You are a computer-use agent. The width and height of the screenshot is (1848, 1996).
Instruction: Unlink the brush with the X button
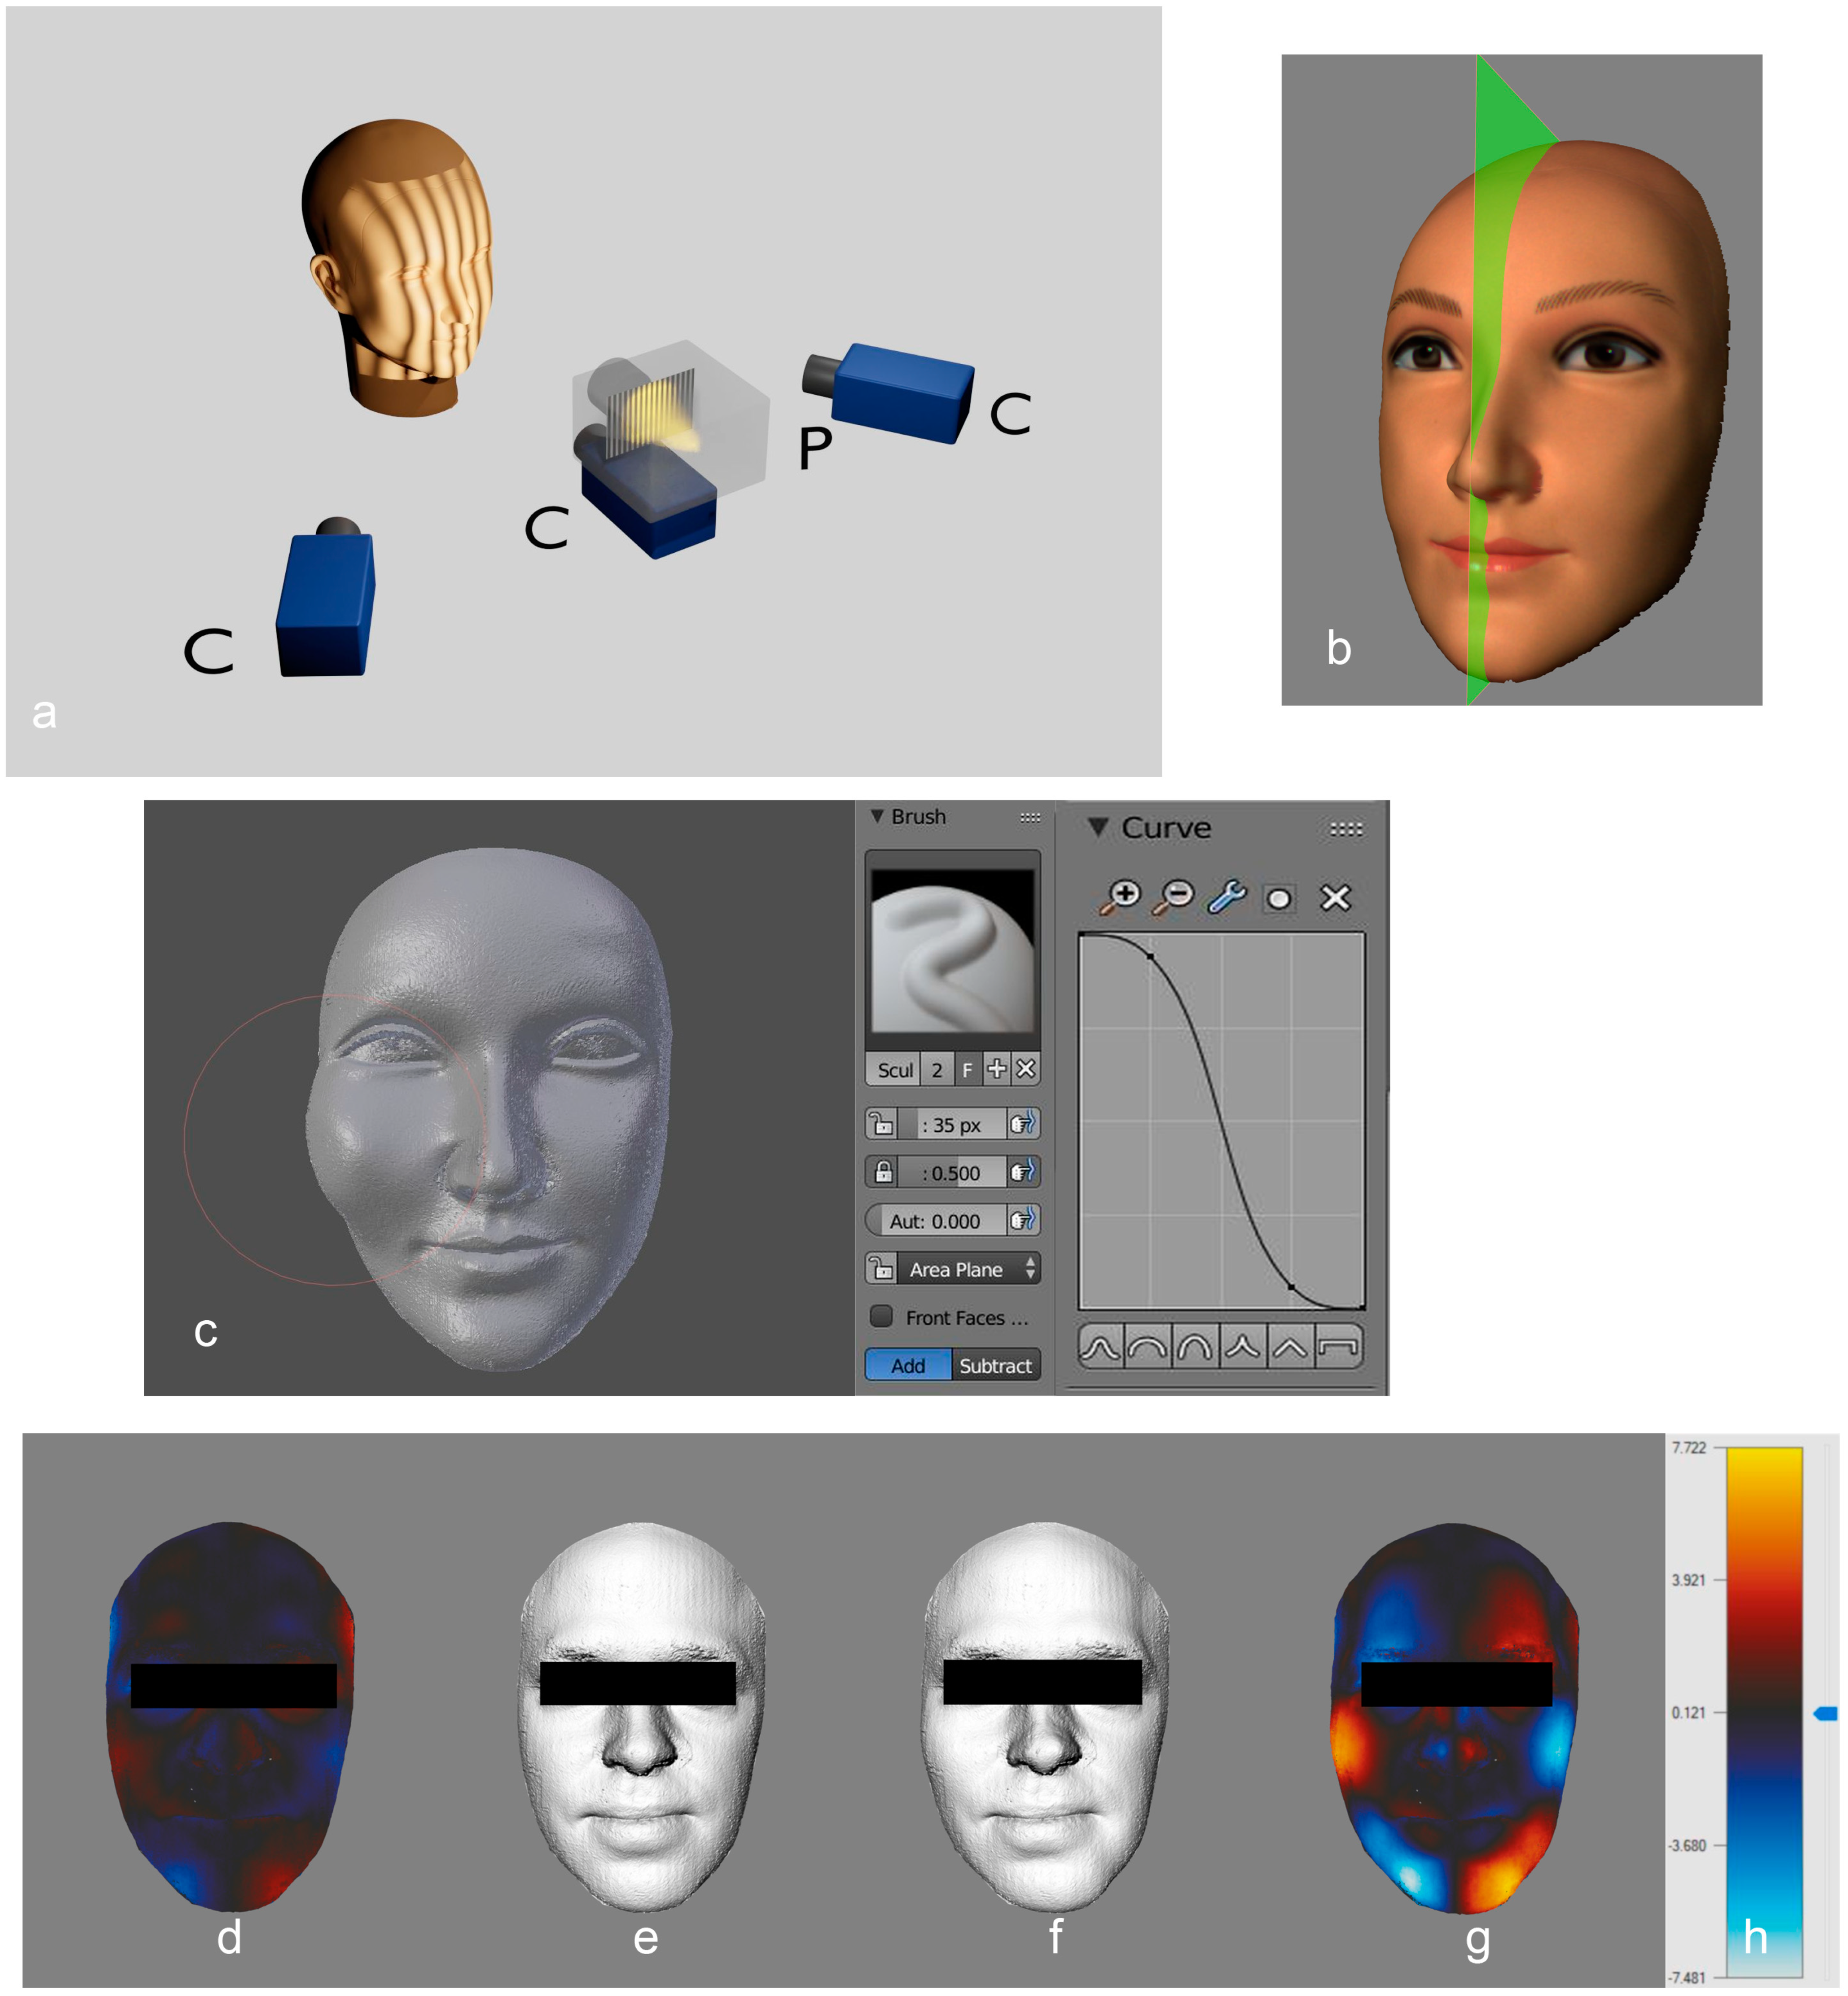[x=1025, y=1069]
